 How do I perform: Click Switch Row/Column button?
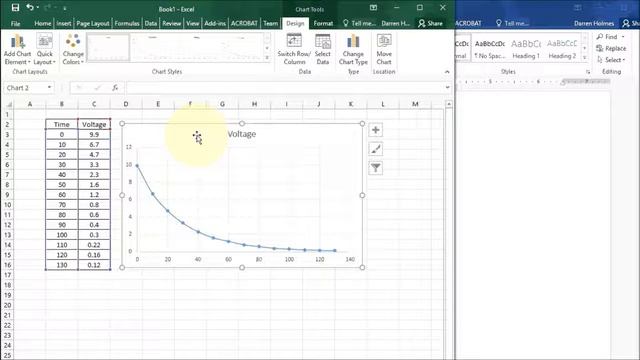(x=294, y=49)
